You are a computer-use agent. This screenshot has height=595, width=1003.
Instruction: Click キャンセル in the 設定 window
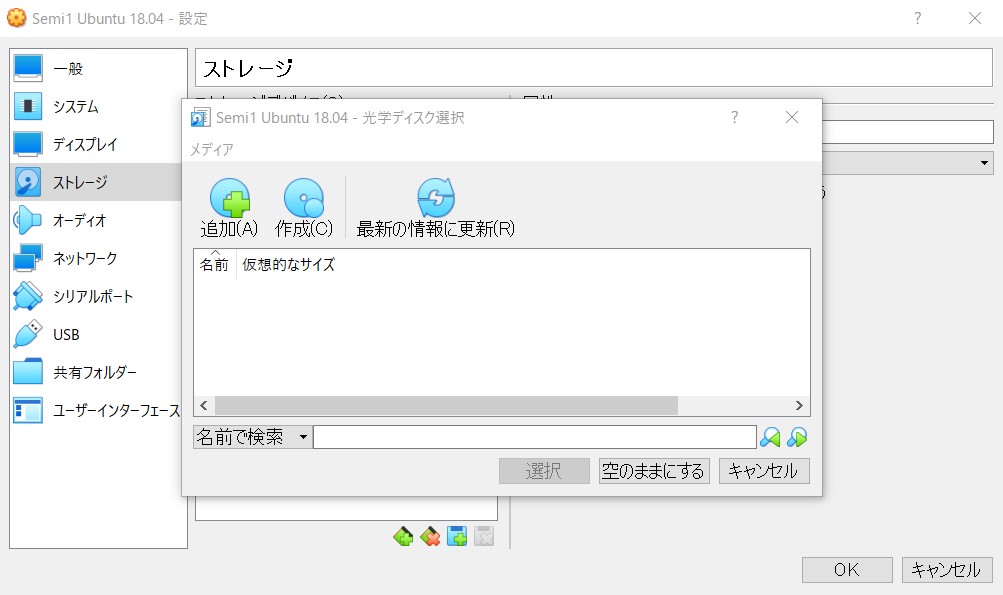point(947,569)
